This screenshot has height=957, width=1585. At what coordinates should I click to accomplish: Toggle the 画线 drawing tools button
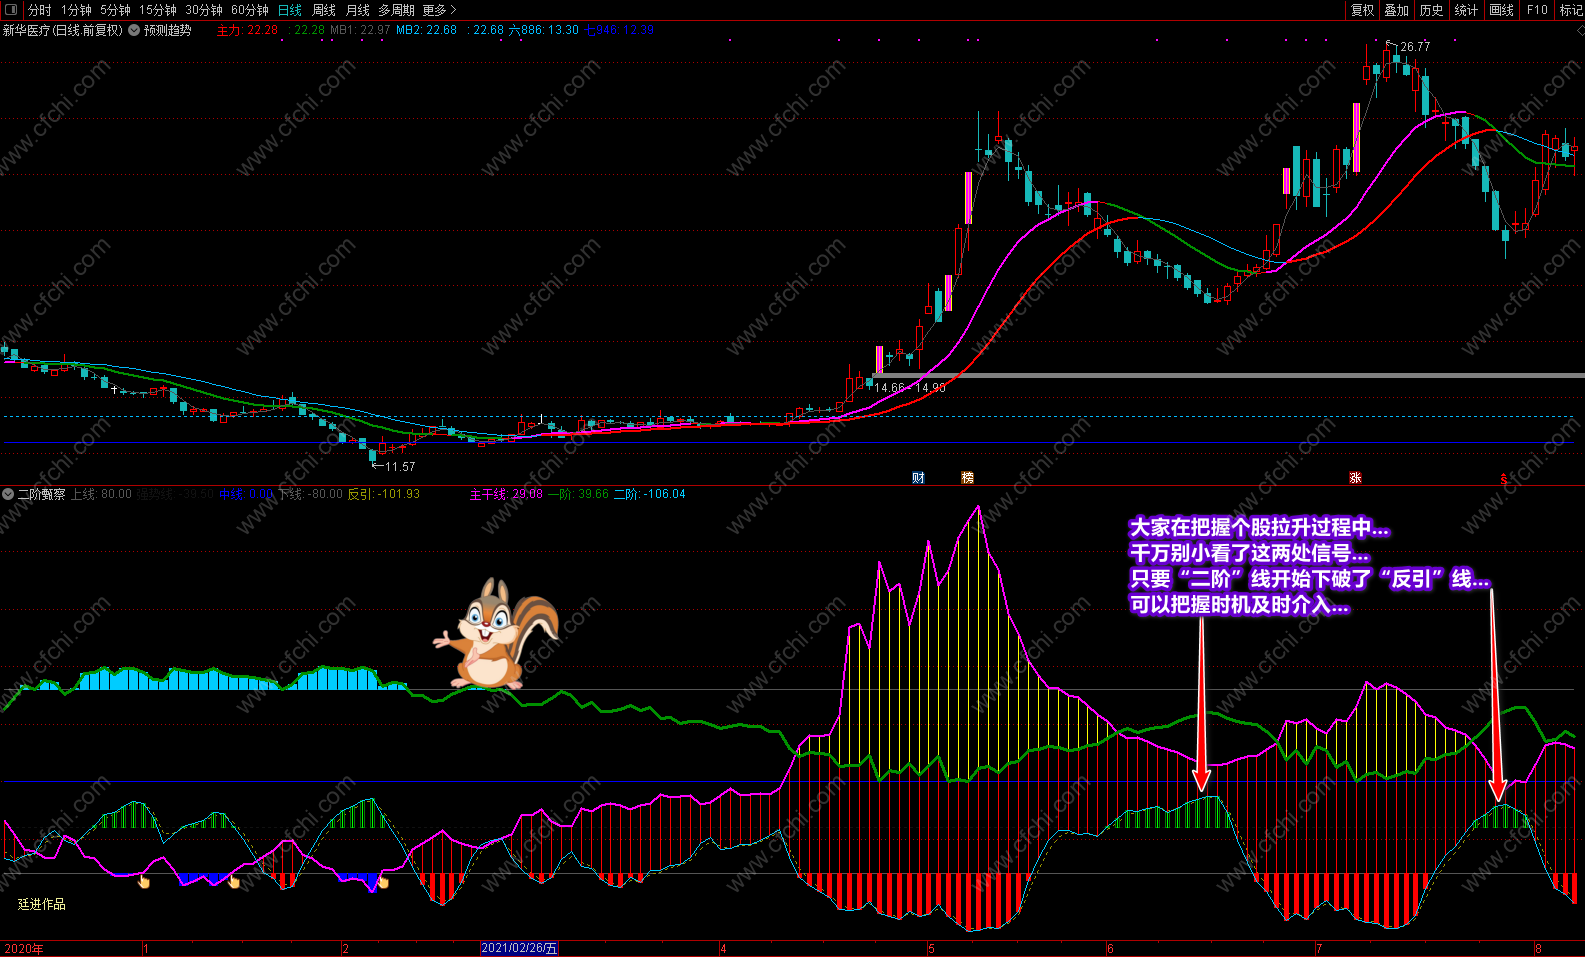click(1501, 10)
